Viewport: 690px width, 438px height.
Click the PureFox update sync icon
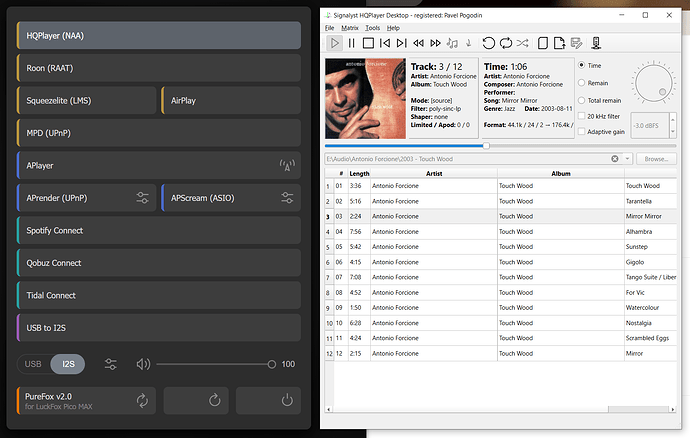pyautogui.click(x=143, y=400)
